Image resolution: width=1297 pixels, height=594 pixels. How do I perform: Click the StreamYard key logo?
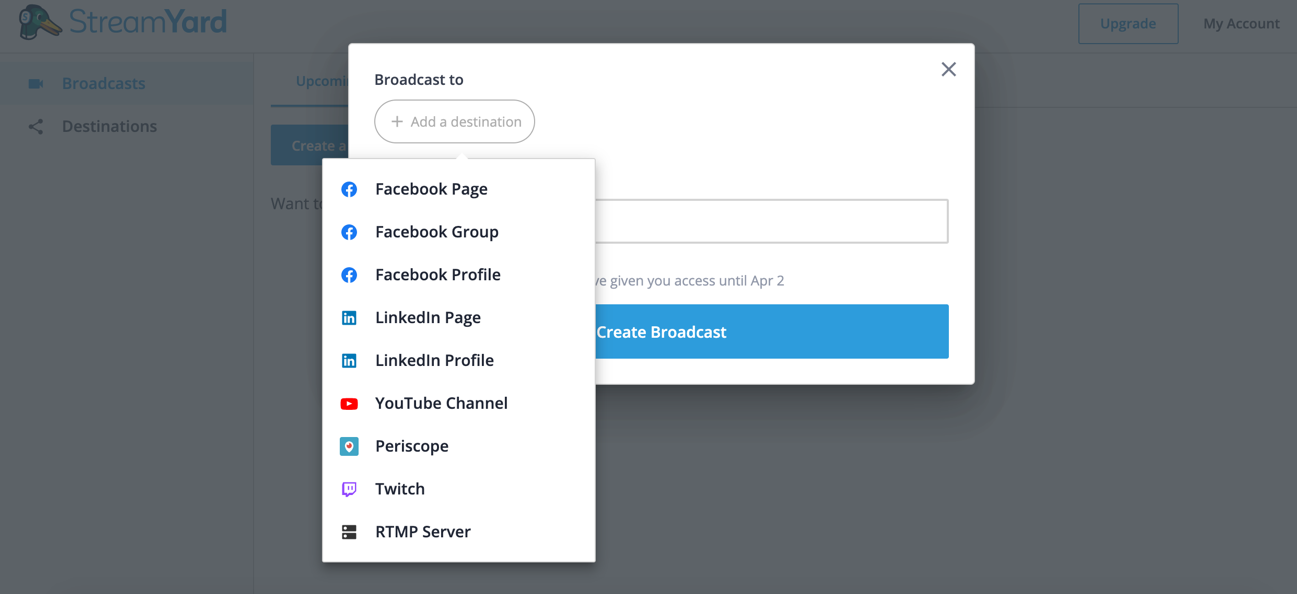pyautogui.click(x=38, y=20)
